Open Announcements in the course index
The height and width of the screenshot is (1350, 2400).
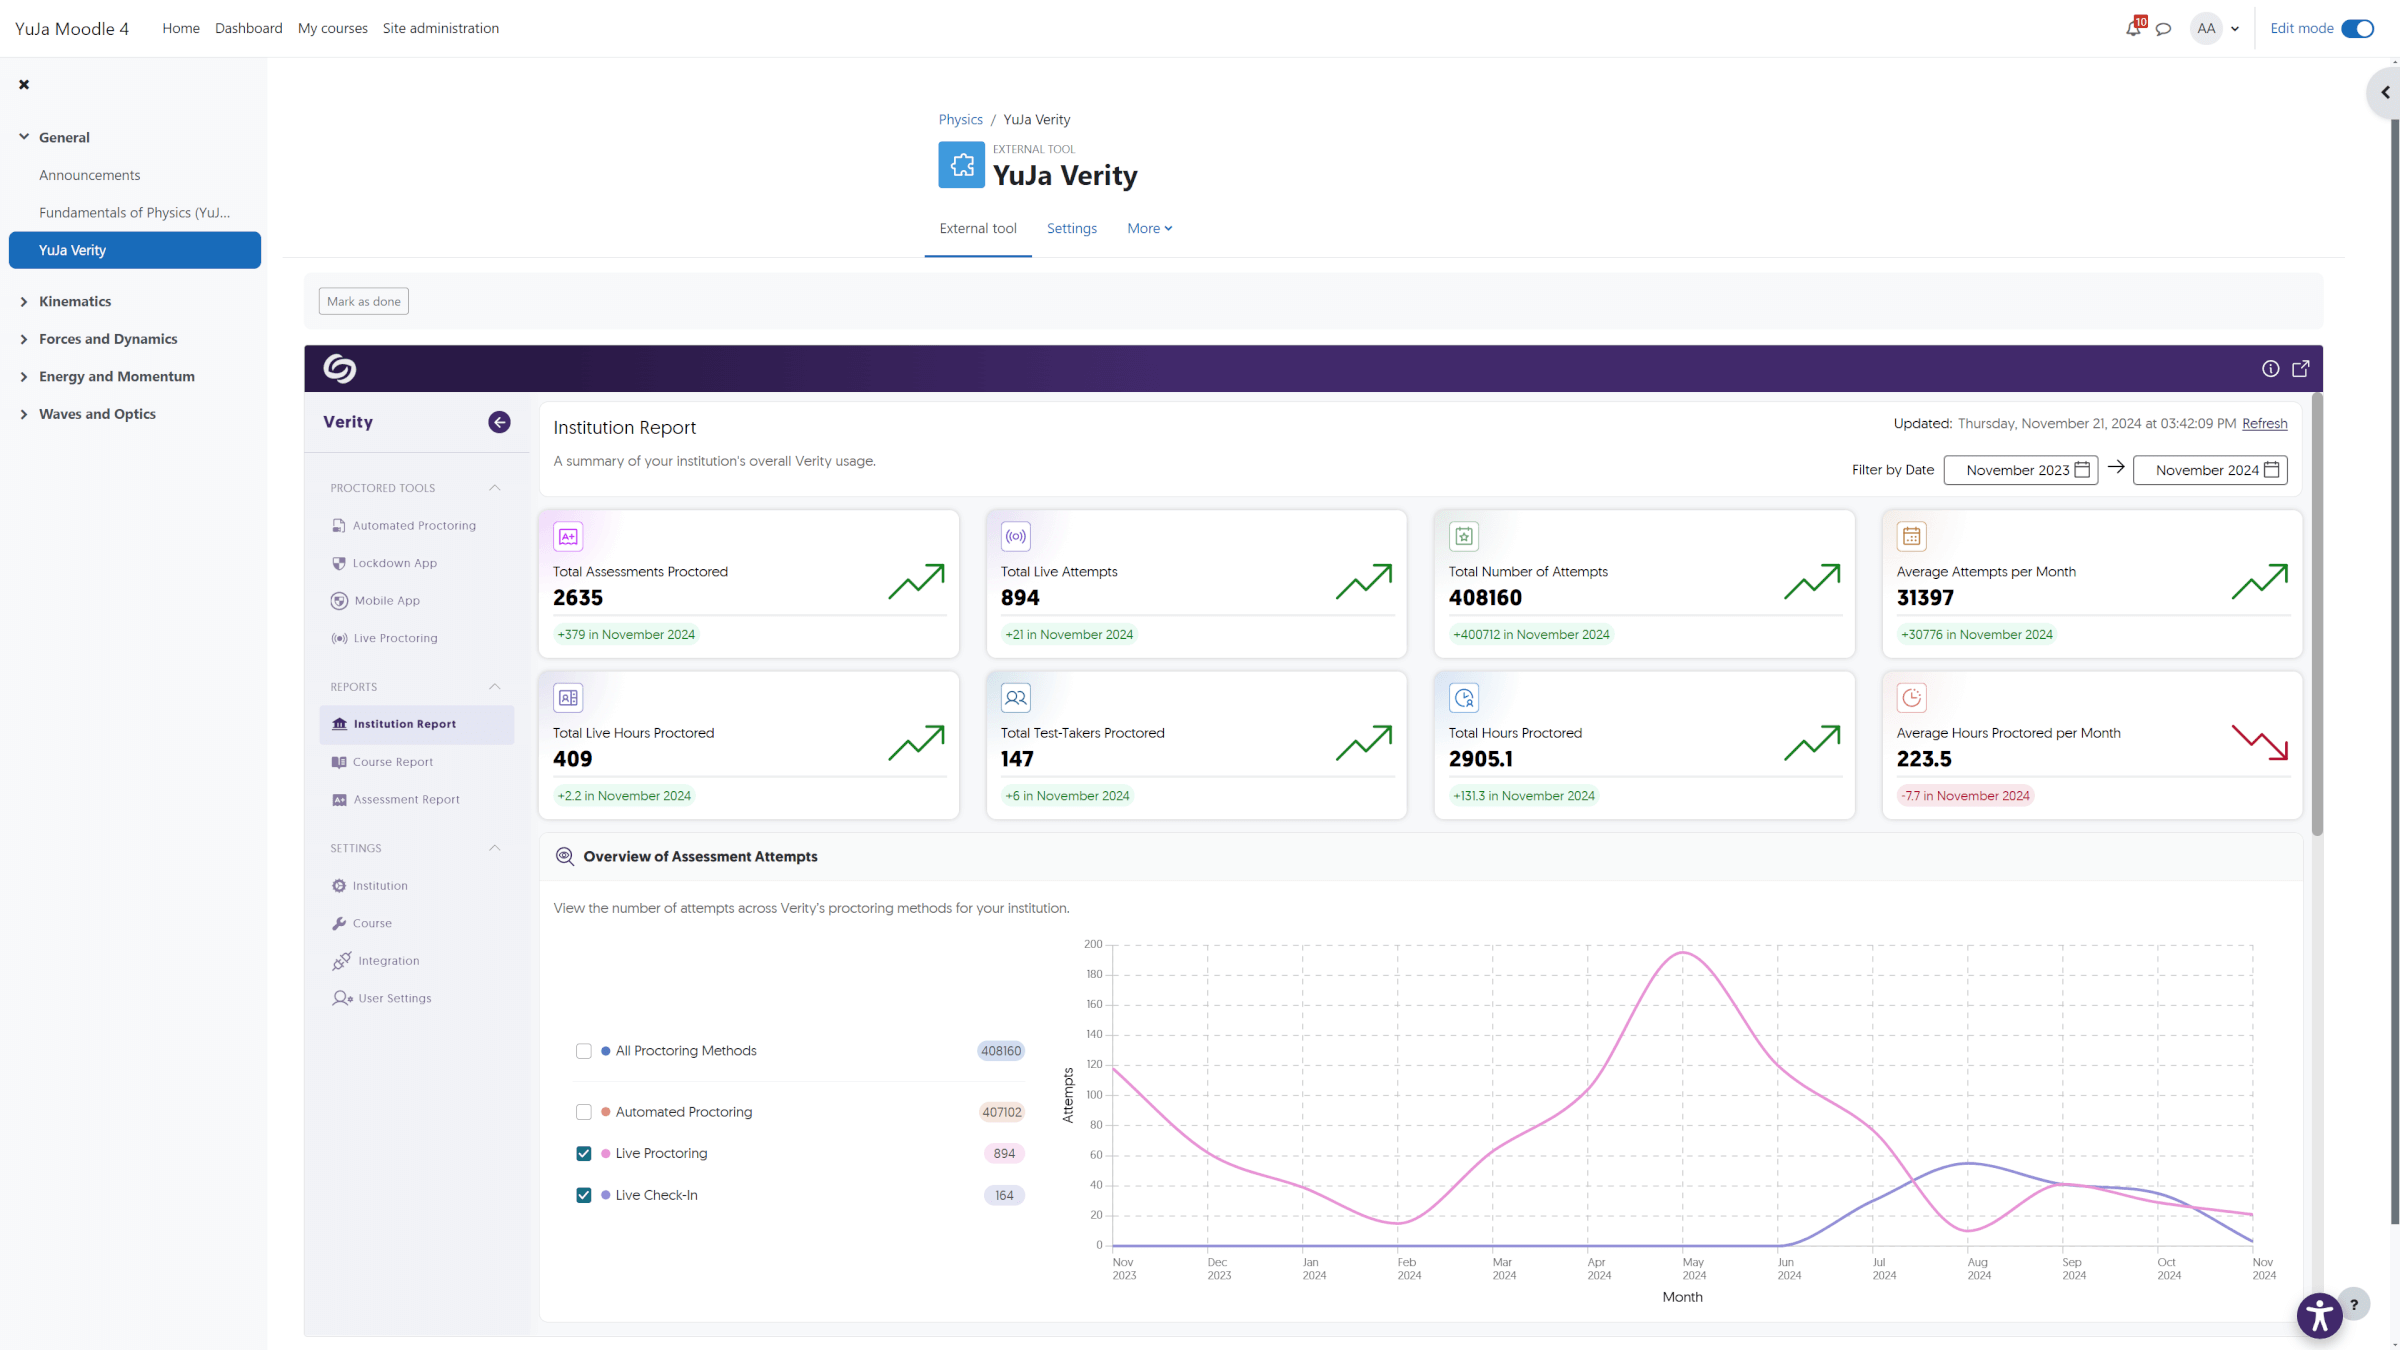pos(90,175)
